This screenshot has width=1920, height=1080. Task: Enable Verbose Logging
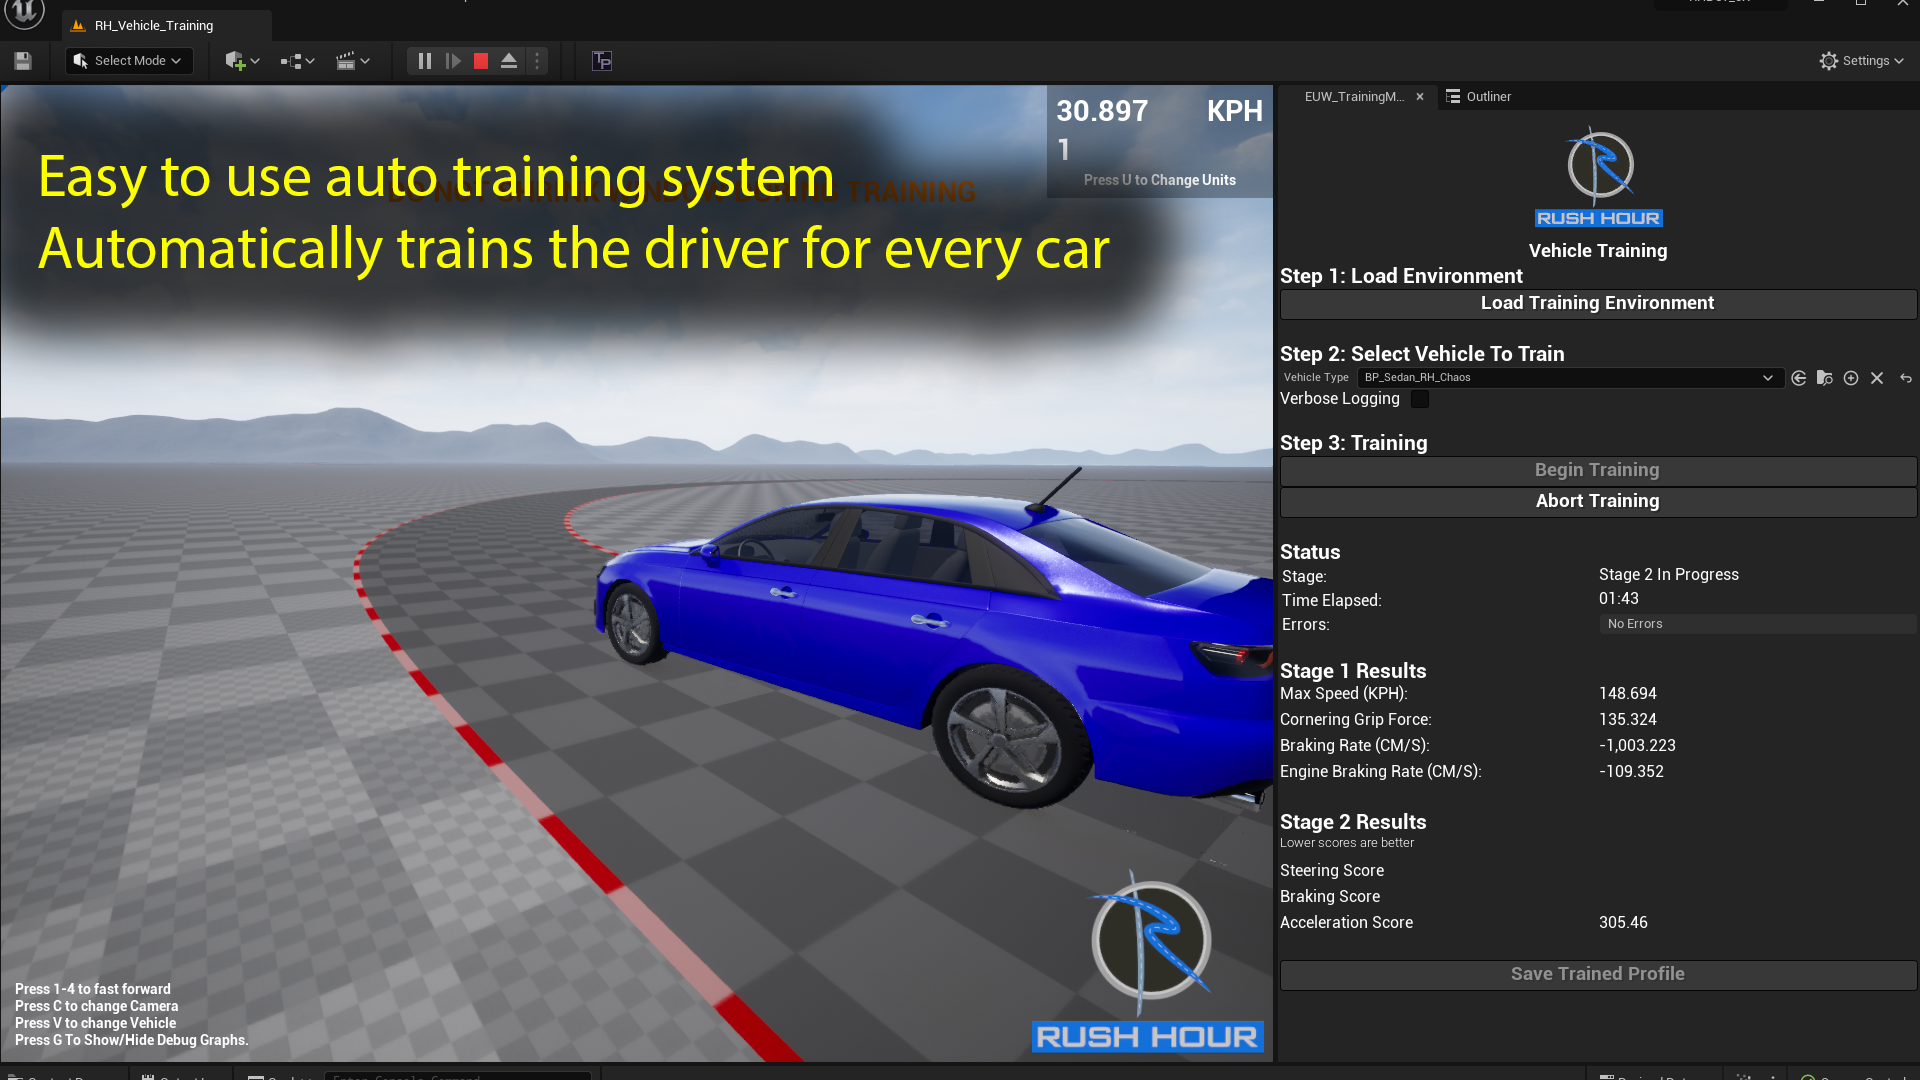(x=1420, y=399)
